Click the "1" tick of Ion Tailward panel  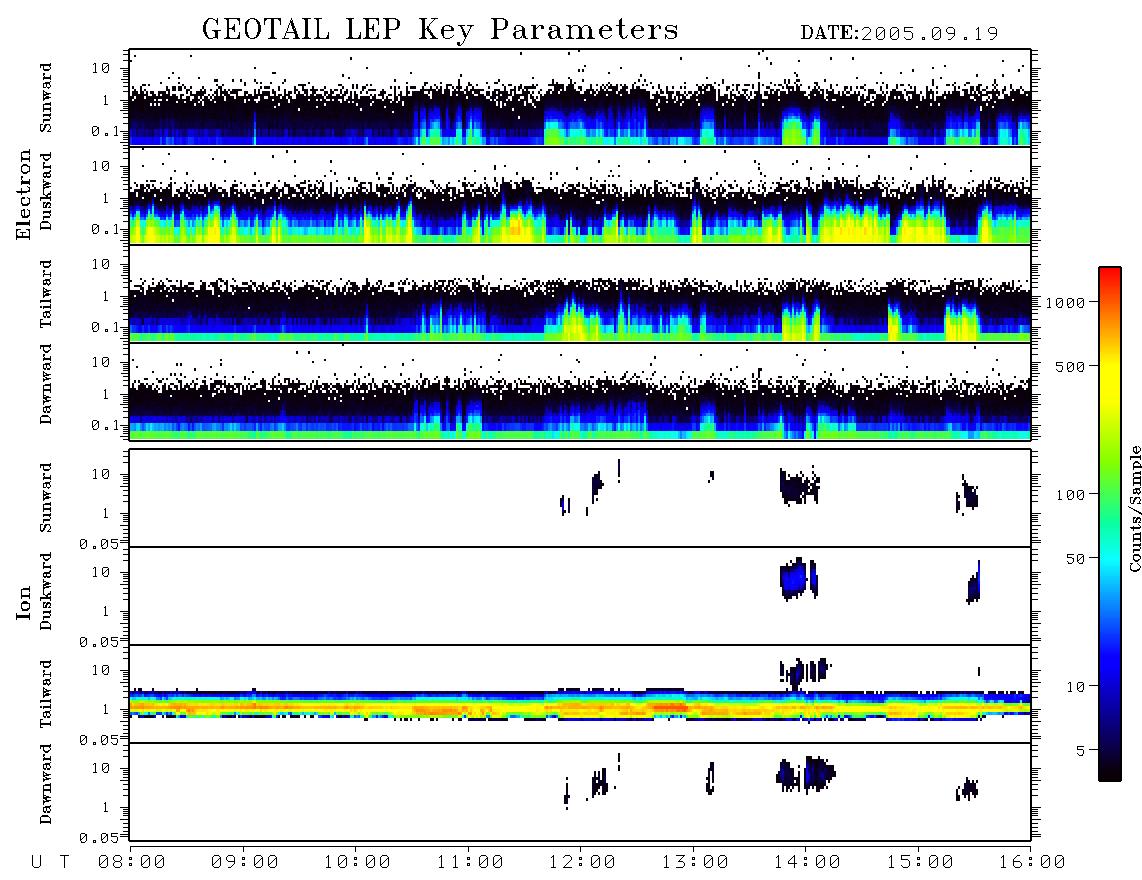pyautogui.click(x=106, y=710)
